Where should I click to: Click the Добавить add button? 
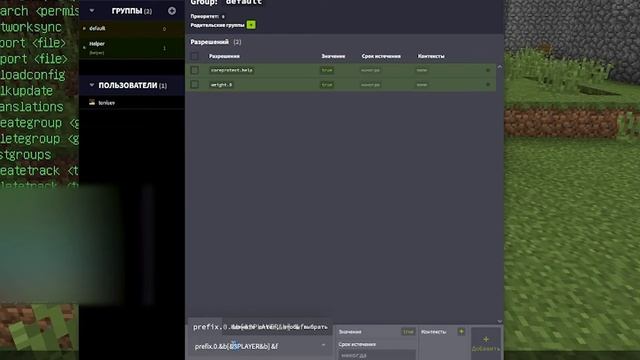click(486, 344)
